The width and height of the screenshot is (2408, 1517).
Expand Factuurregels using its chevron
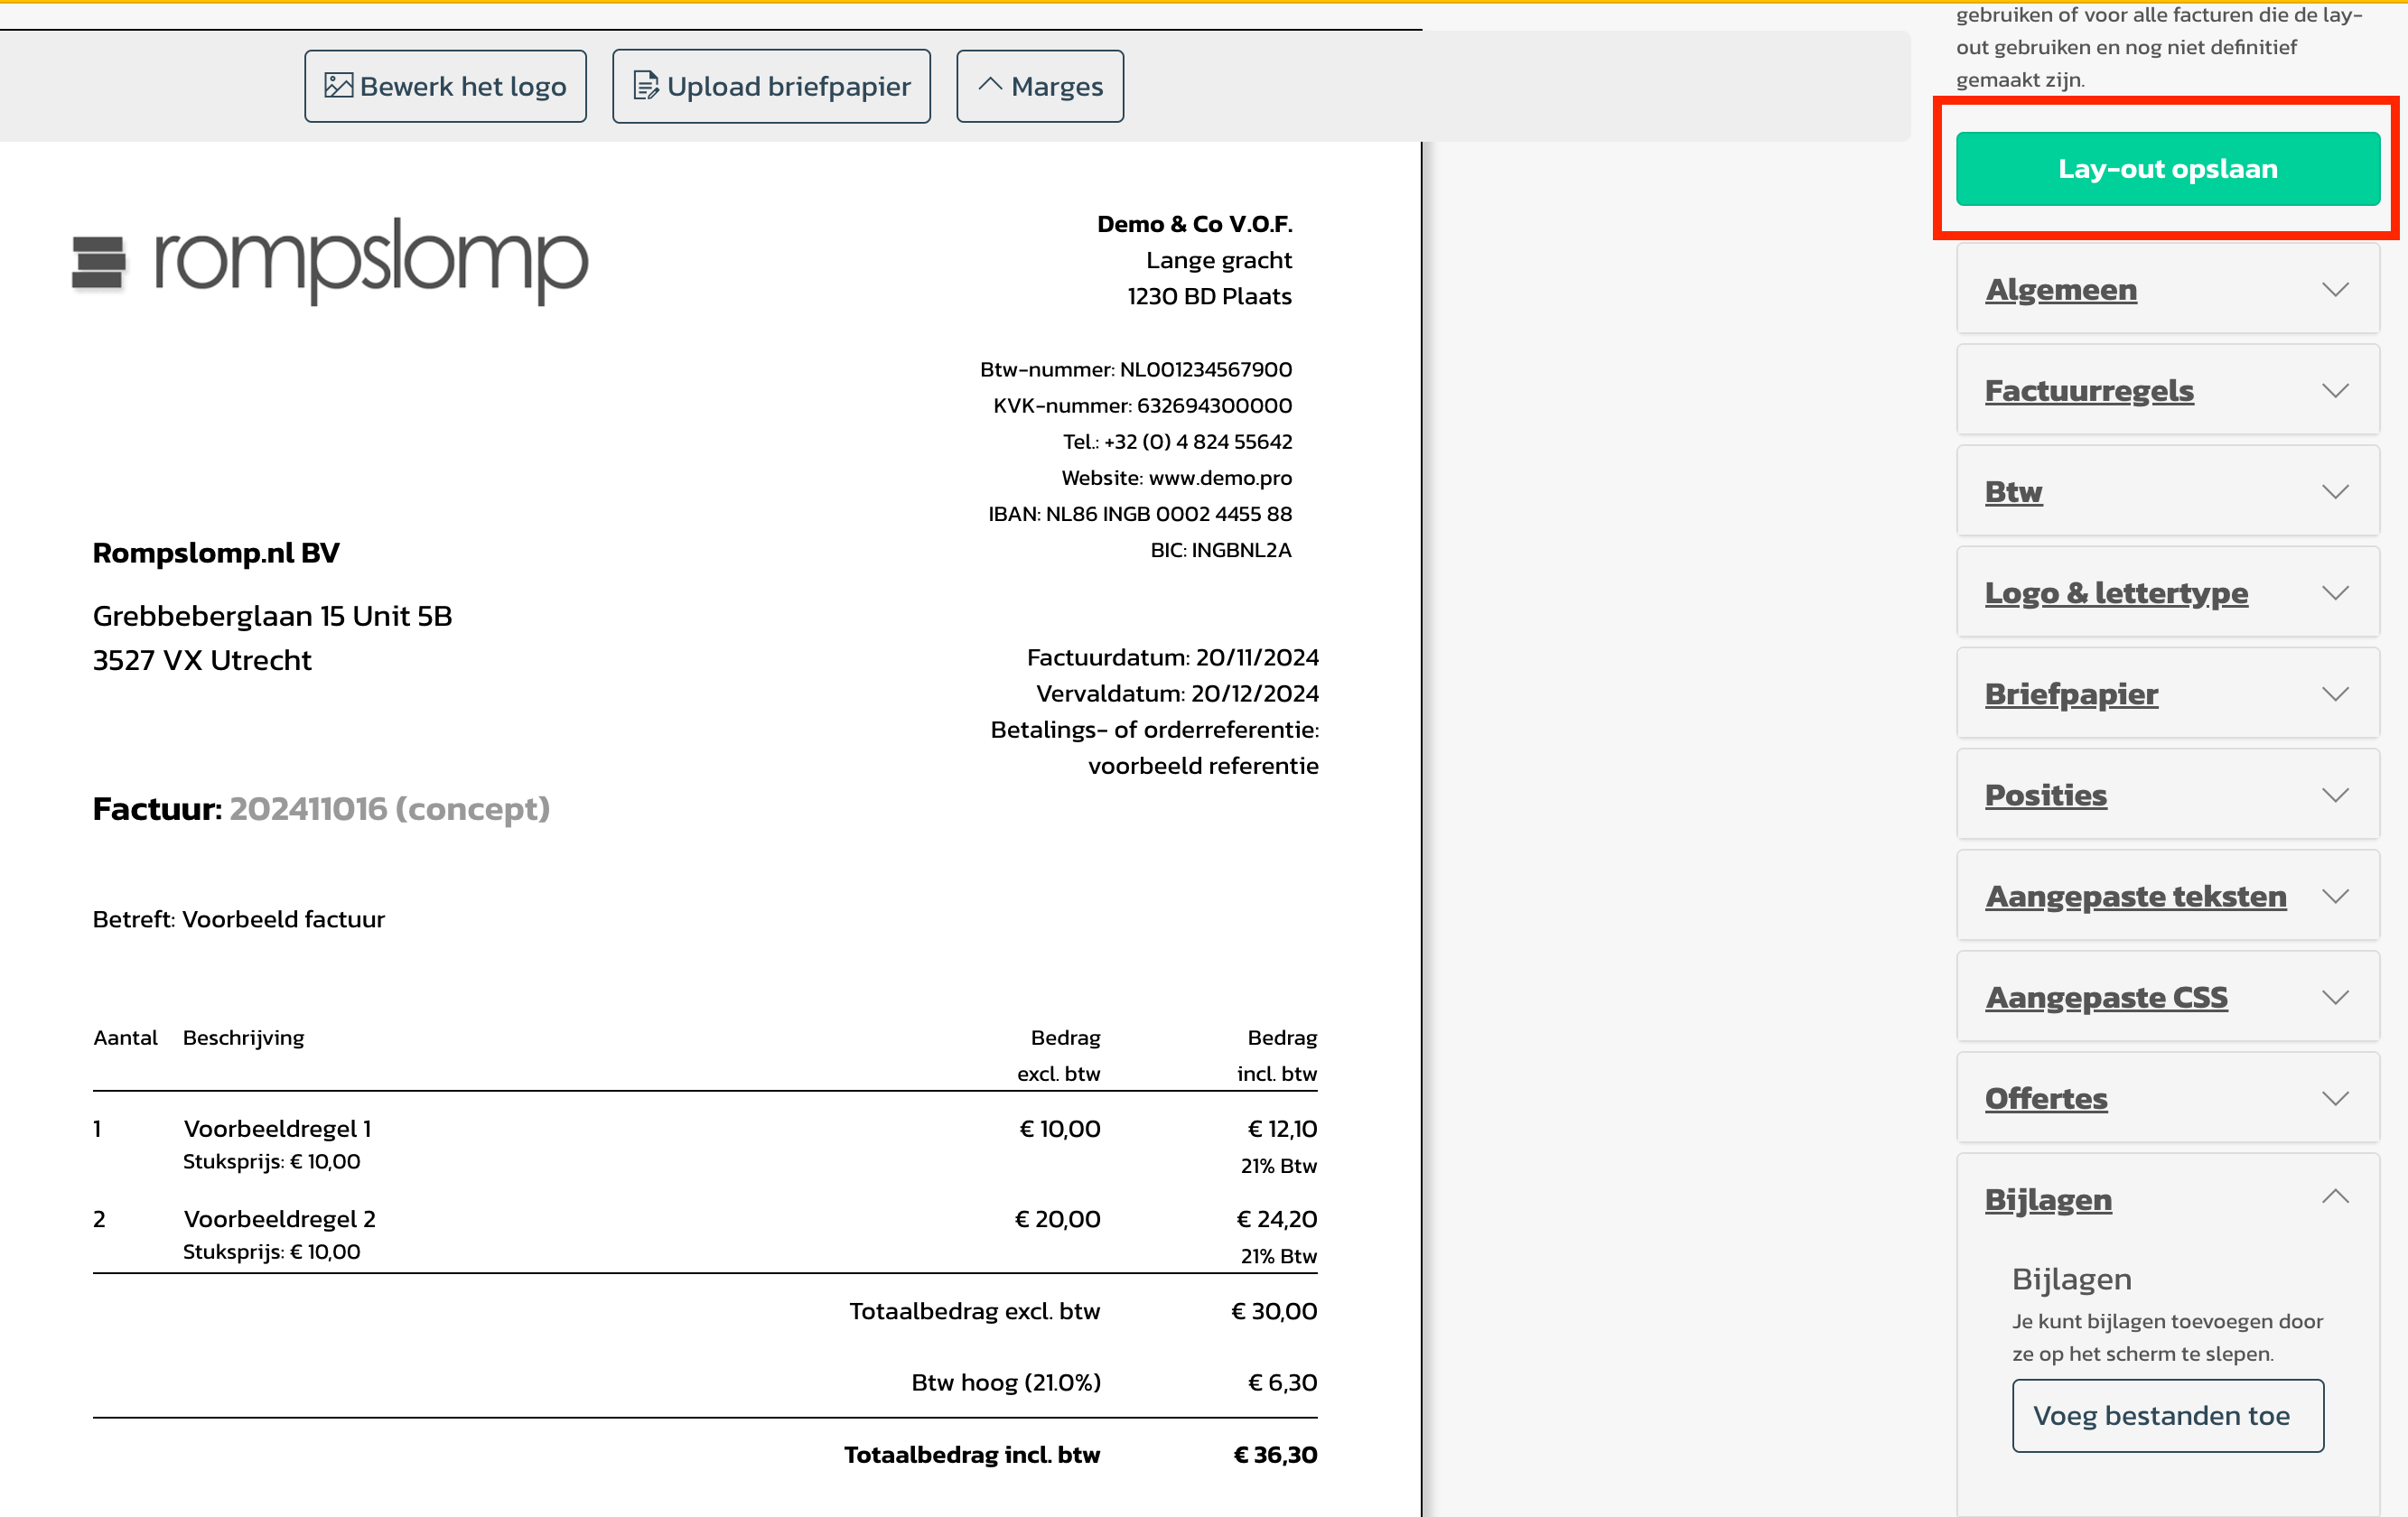point(2335,390)
